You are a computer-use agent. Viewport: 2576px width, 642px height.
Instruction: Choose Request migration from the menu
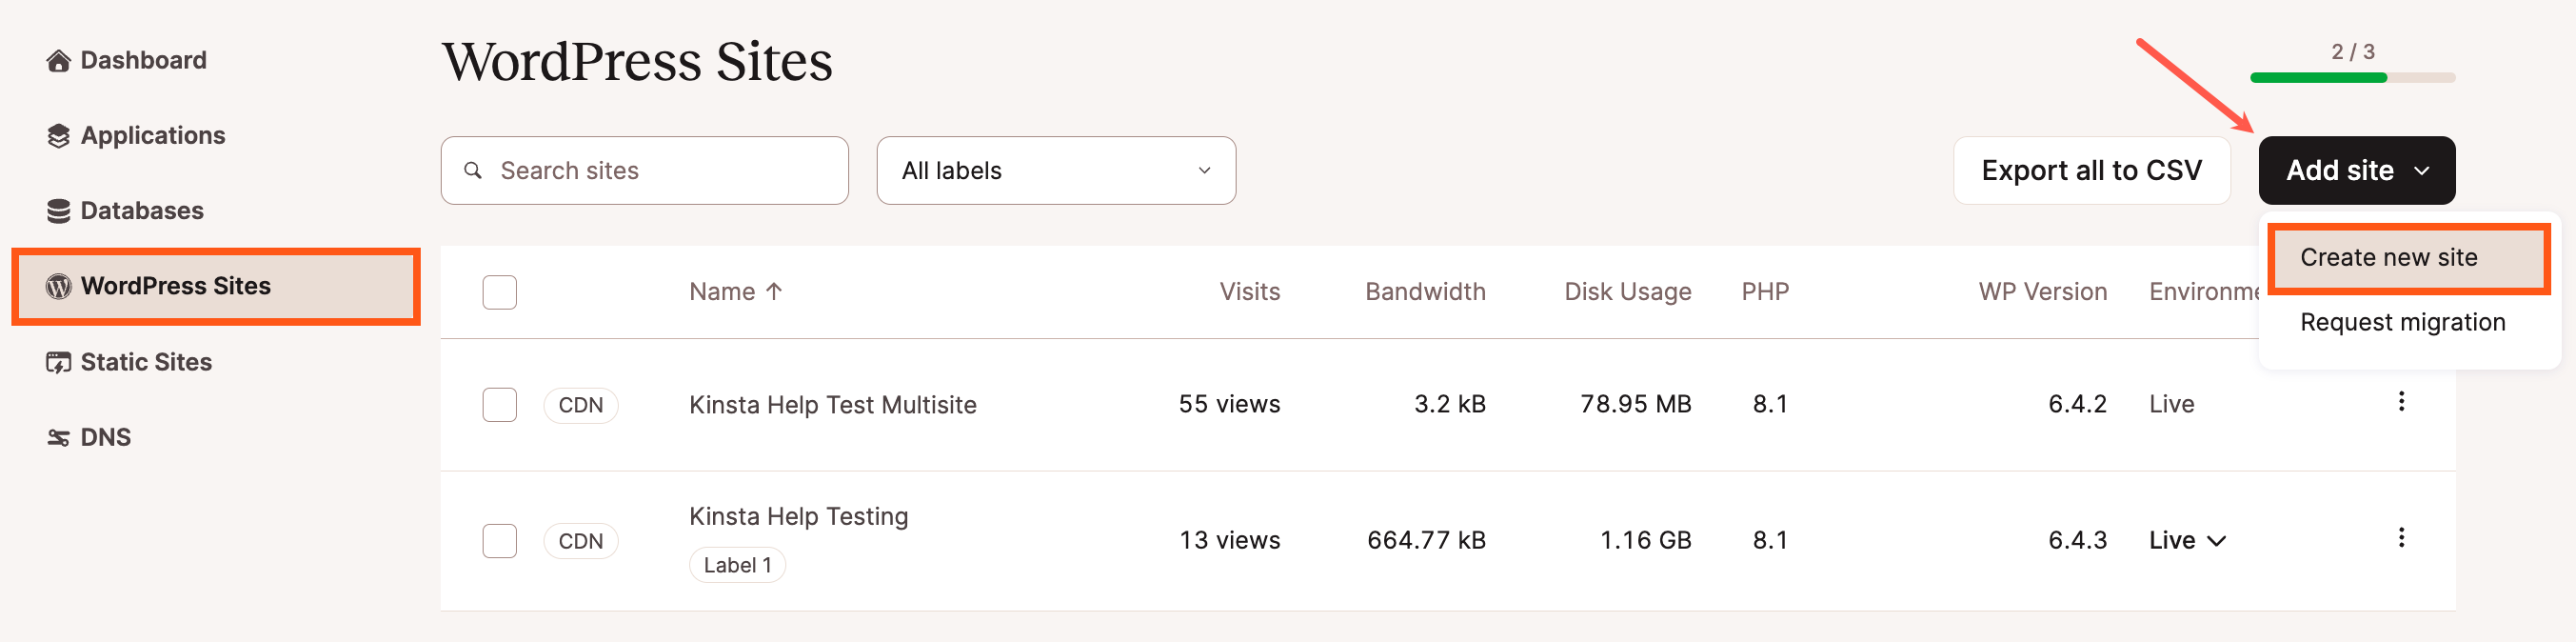click(x=2402, y=322)
